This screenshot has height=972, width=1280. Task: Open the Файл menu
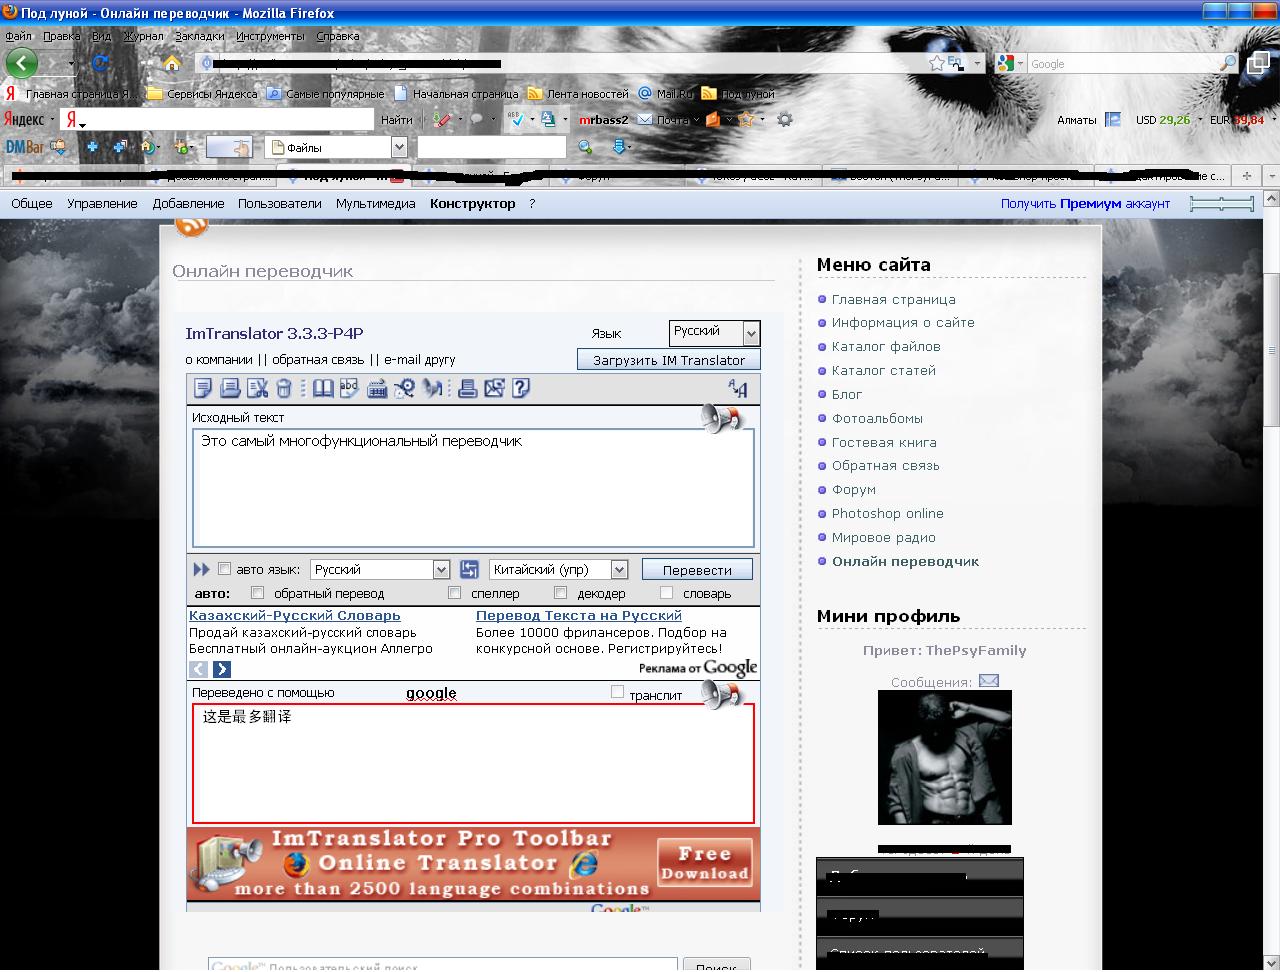[x=18, y=36]
